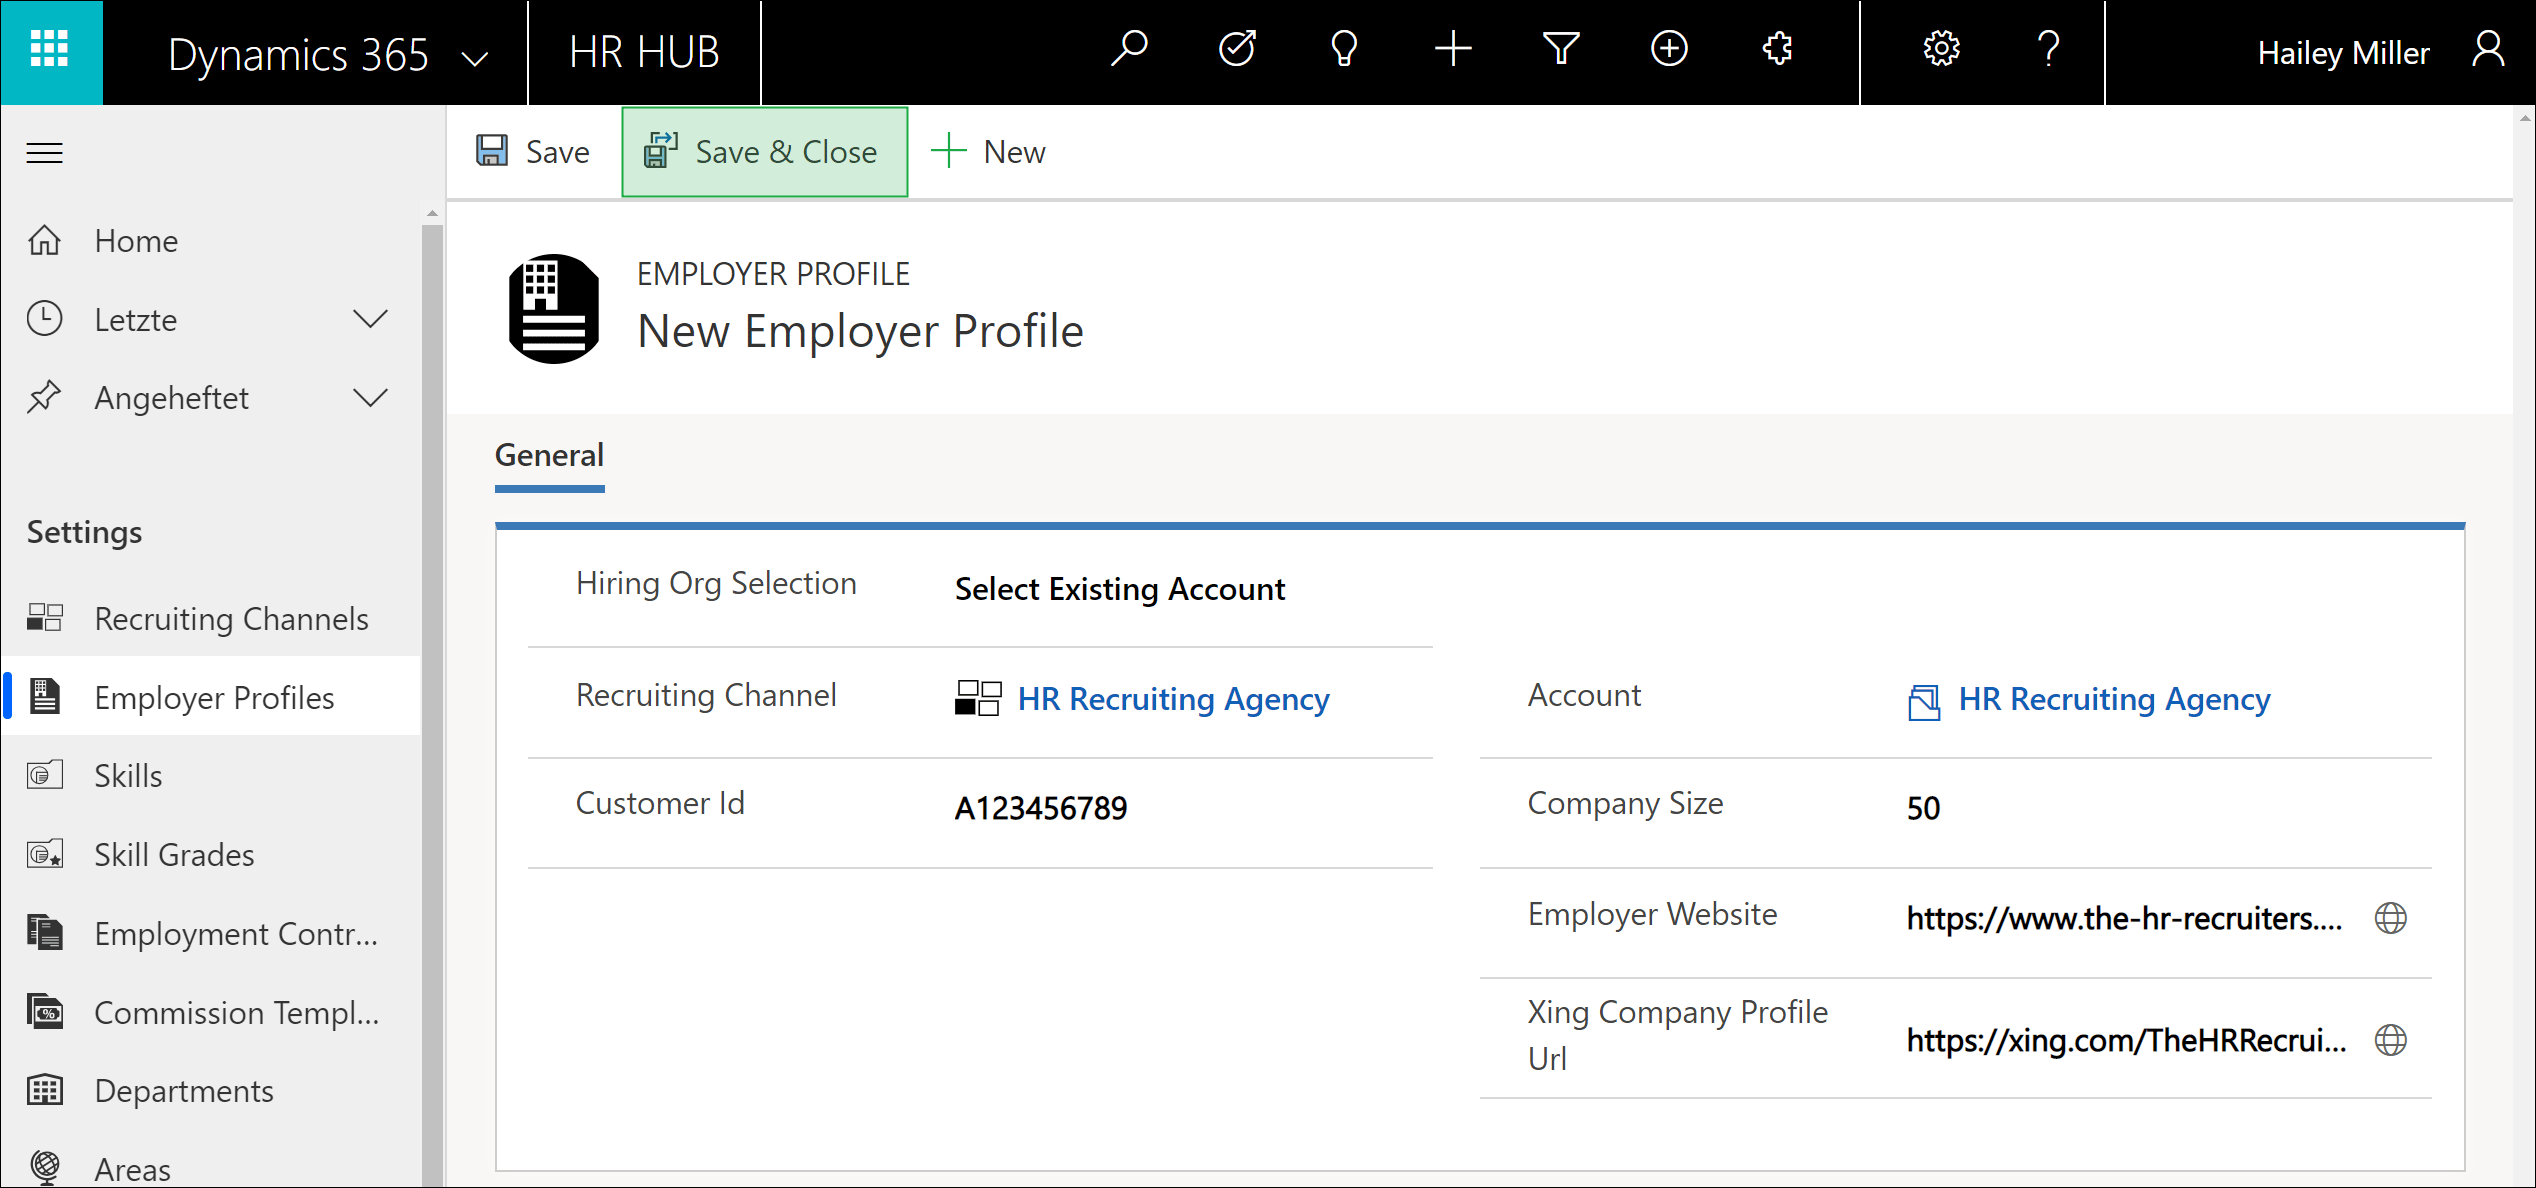
Task: Open the HR Recruiting Agency recruiting channel link
Action: (1173, 699)
